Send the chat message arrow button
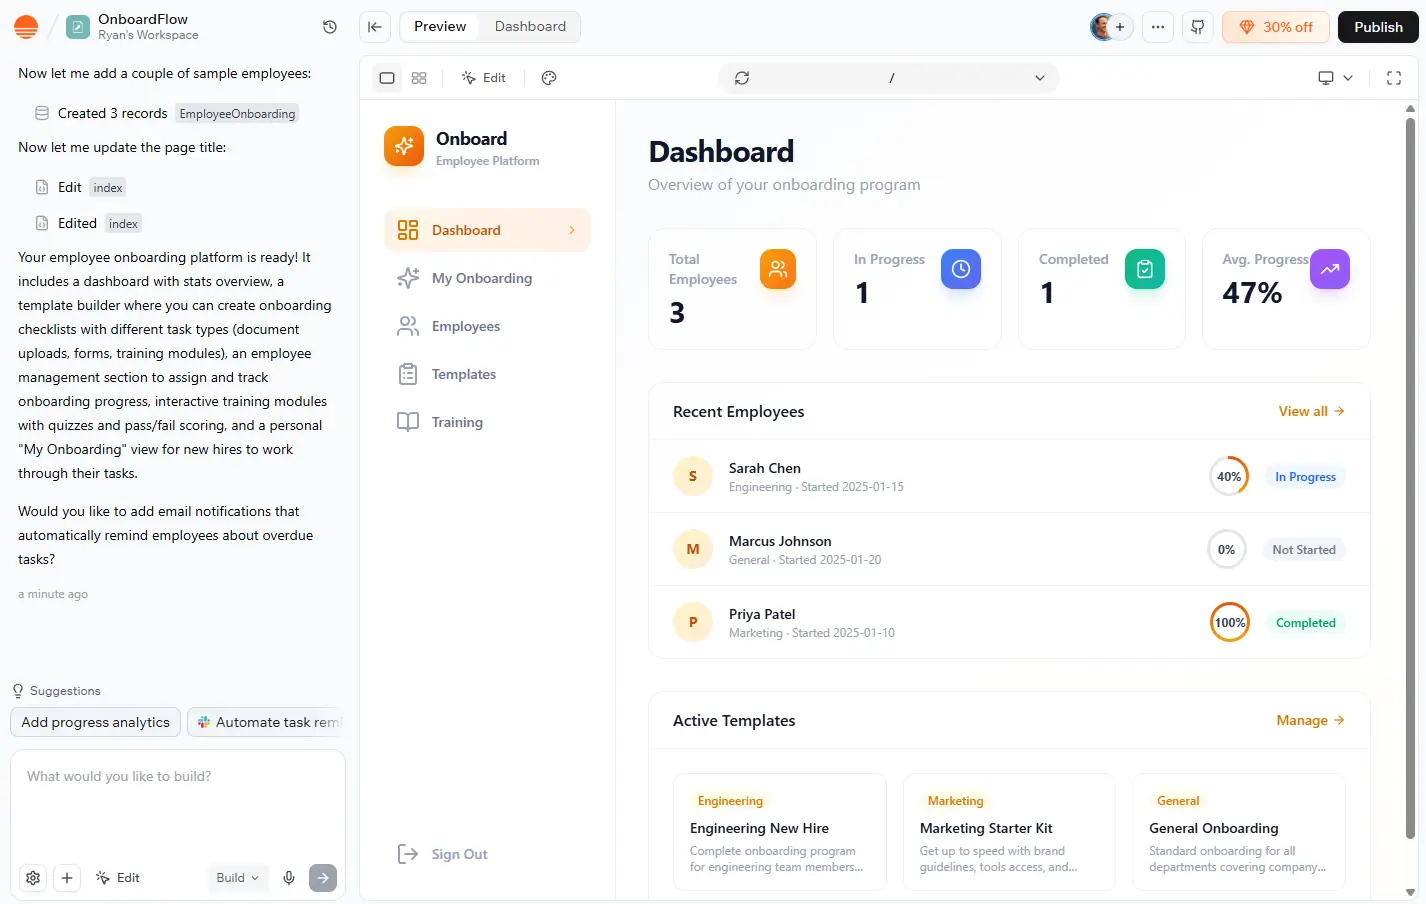The width and height of the screenshot is (1426, 904). pos(323,878)
